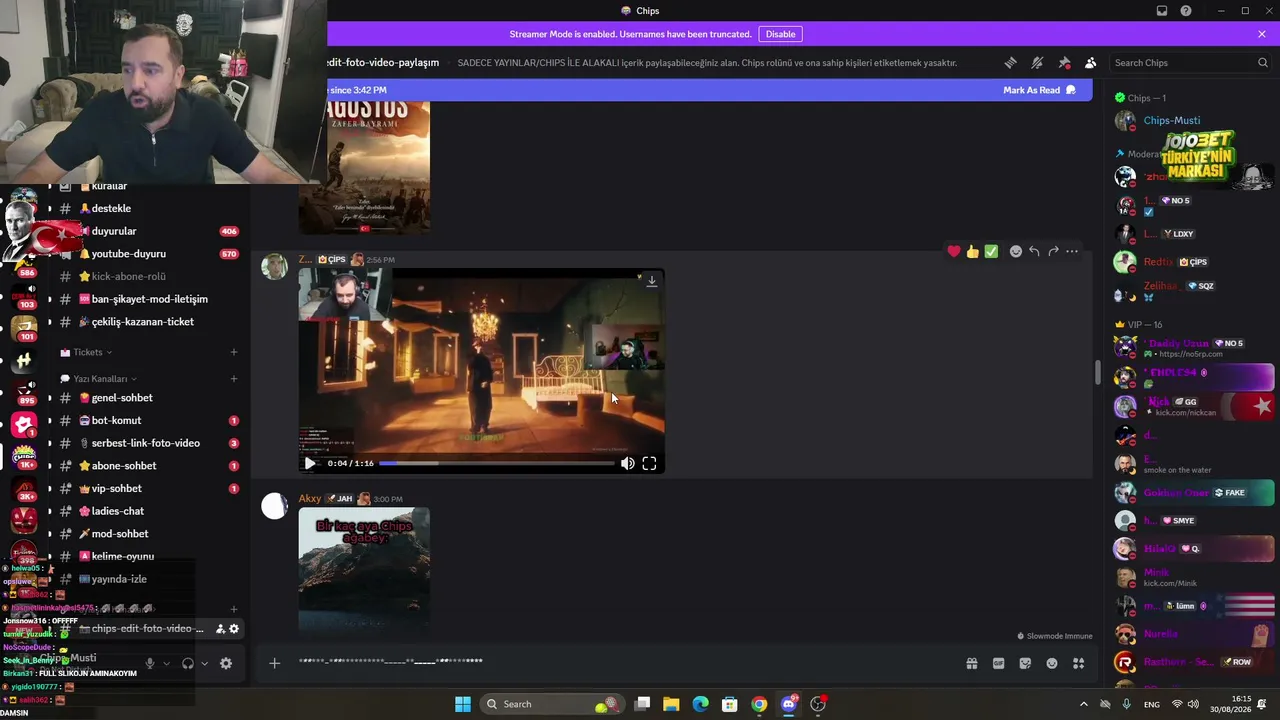Open the emoji picker in message bar
Image resolution: width=1280 pixels, height=720 pixels.
click(x=1052, y=663)
